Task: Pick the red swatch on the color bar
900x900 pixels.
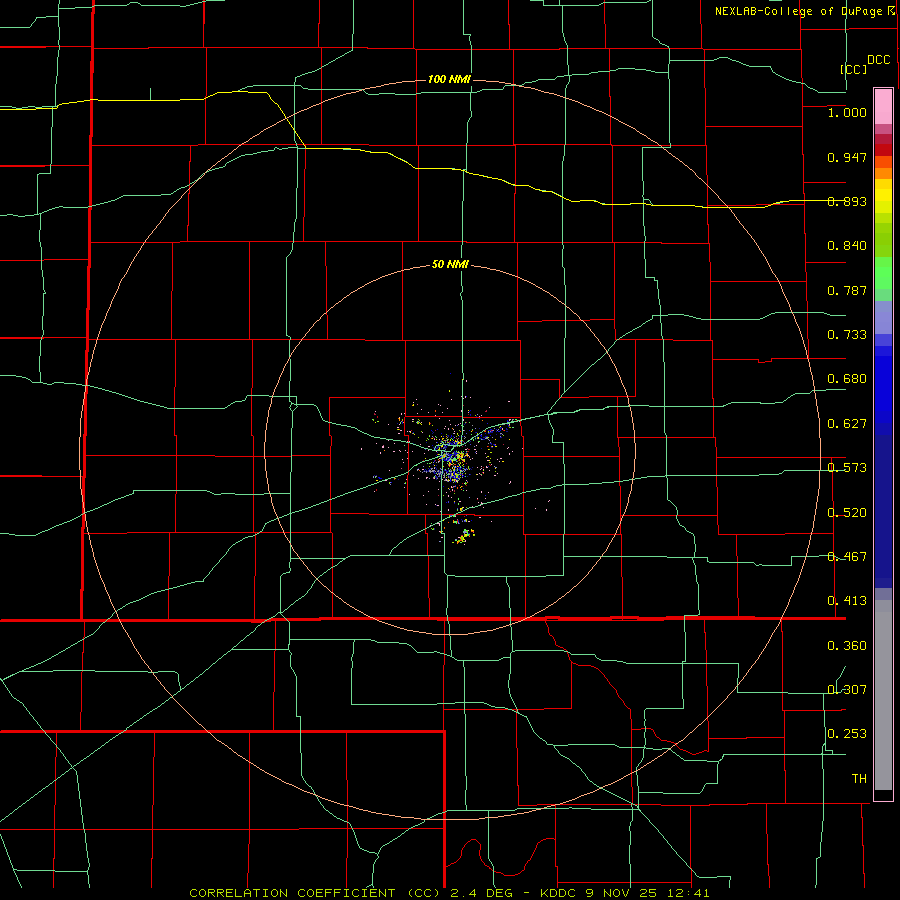Action: (883, 150)
